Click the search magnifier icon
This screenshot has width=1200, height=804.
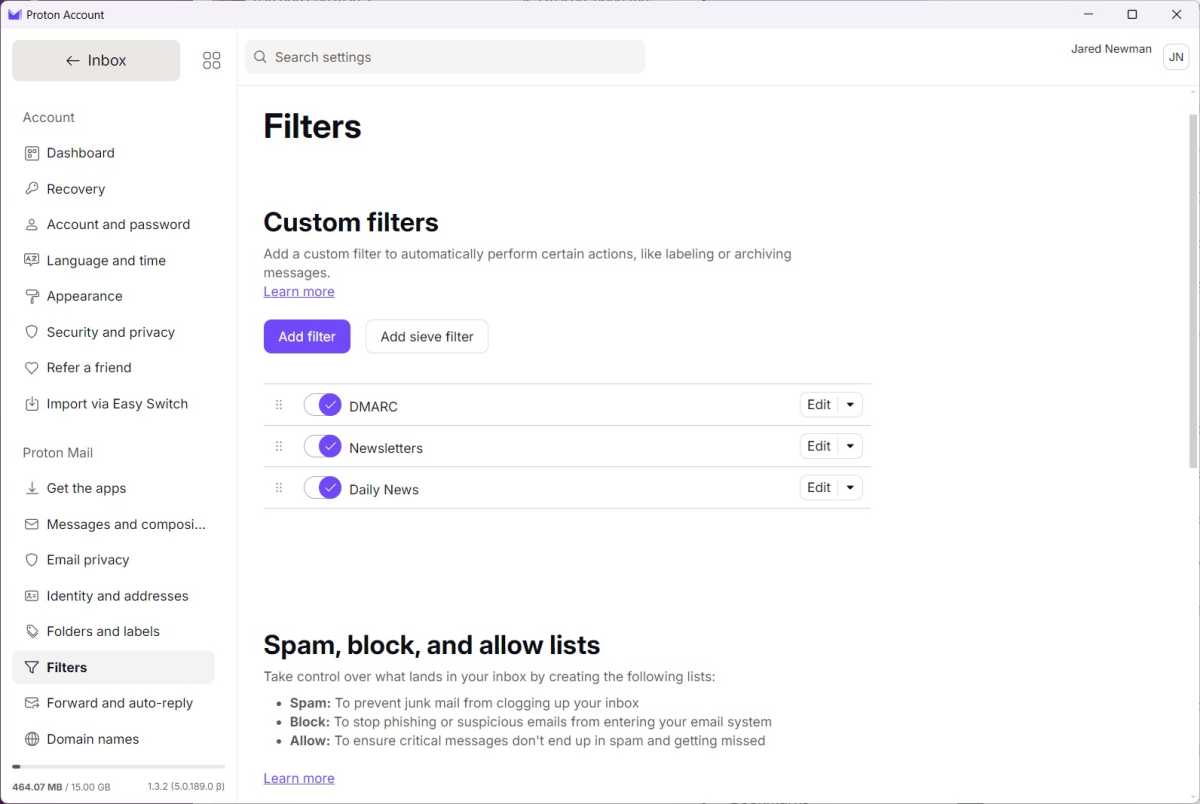point(261,57)
